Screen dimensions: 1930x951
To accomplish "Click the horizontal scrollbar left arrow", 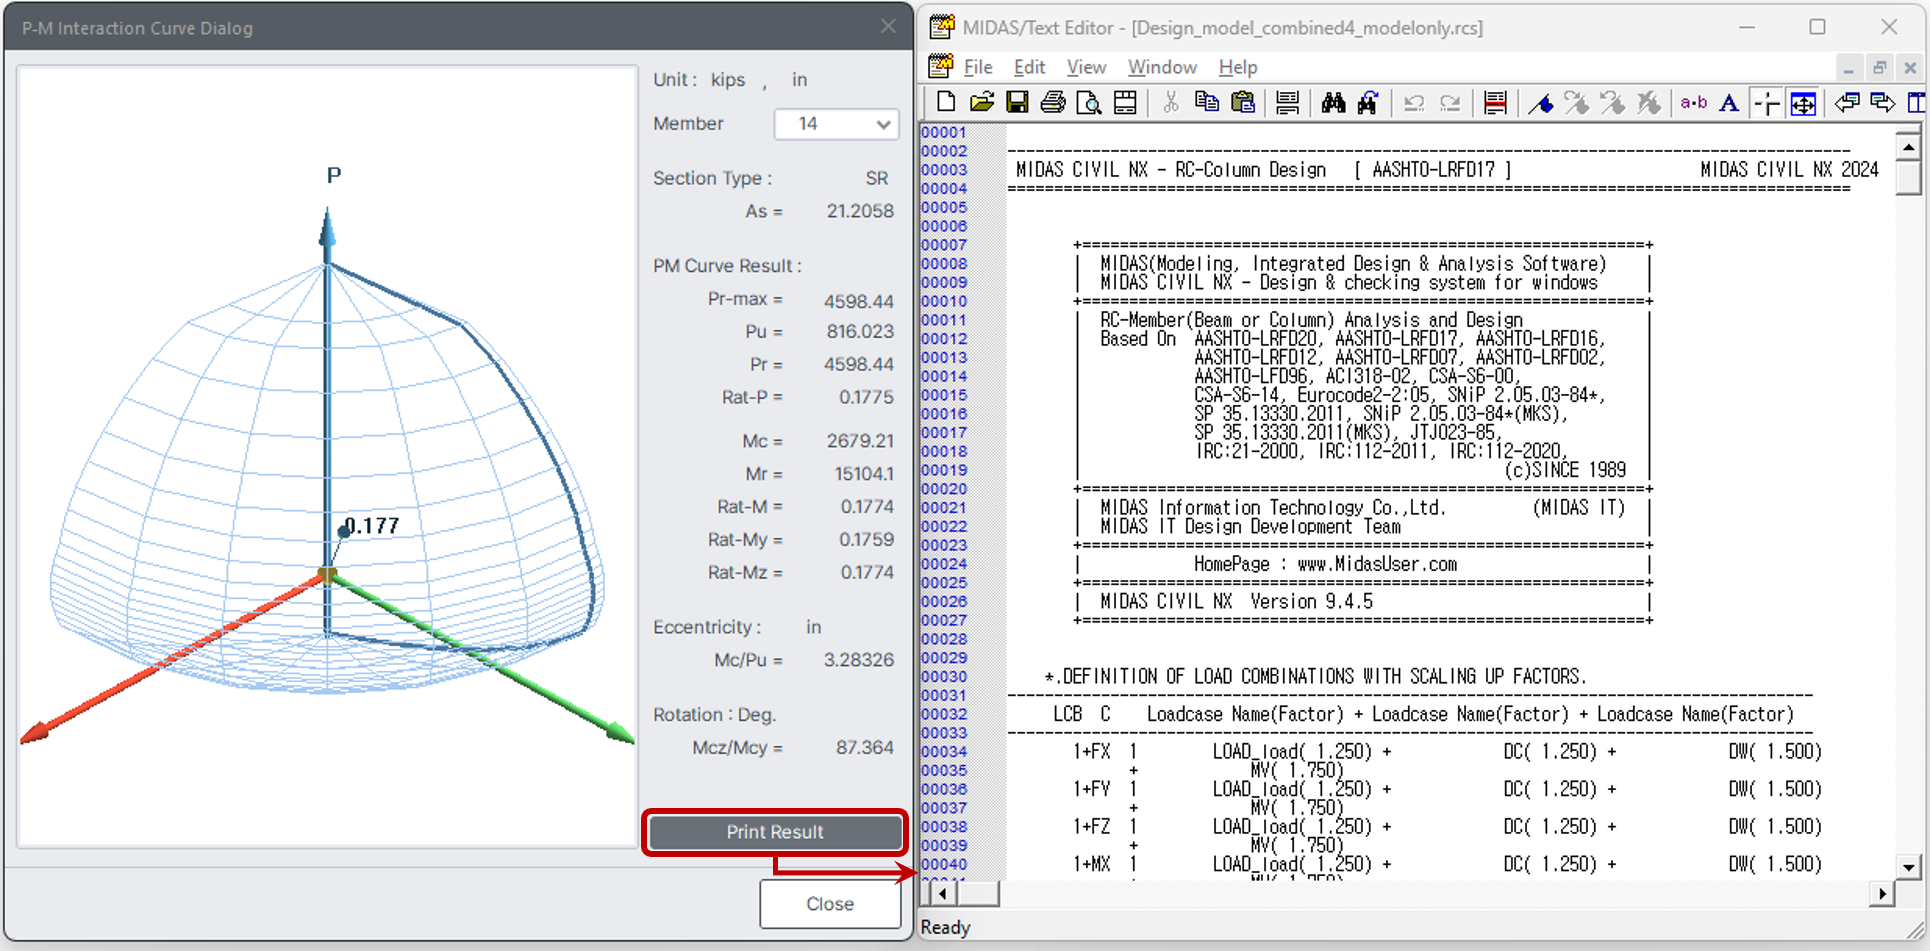I will point(942,893).
